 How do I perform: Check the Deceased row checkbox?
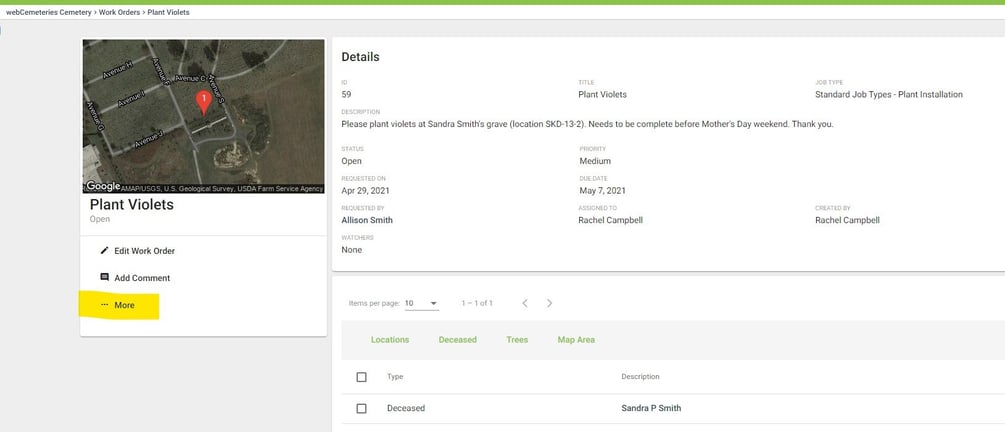361,408
